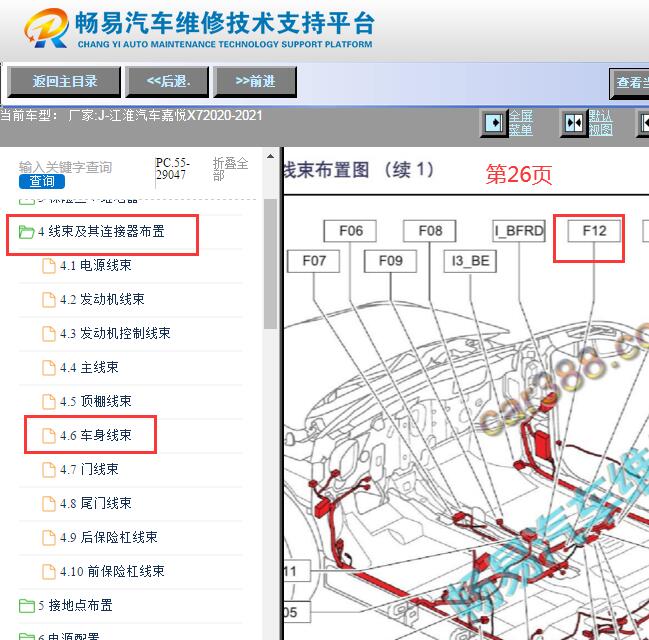Open 4.9 后保险杠线束 item

coord(108,537)
